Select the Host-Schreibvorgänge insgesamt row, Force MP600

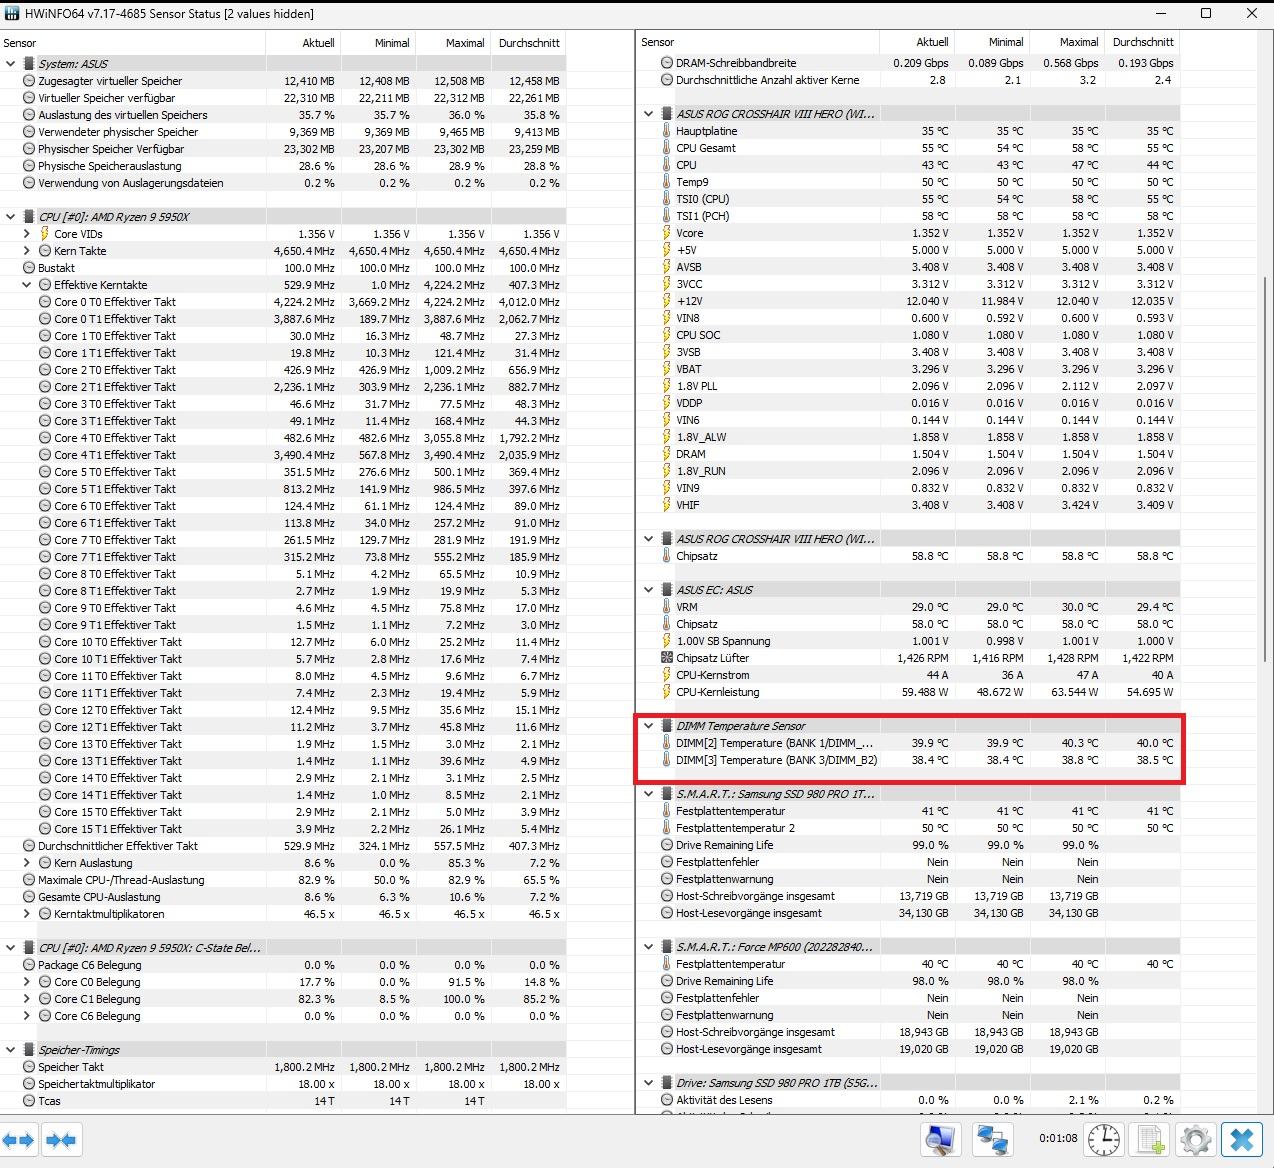[908, 1032]
